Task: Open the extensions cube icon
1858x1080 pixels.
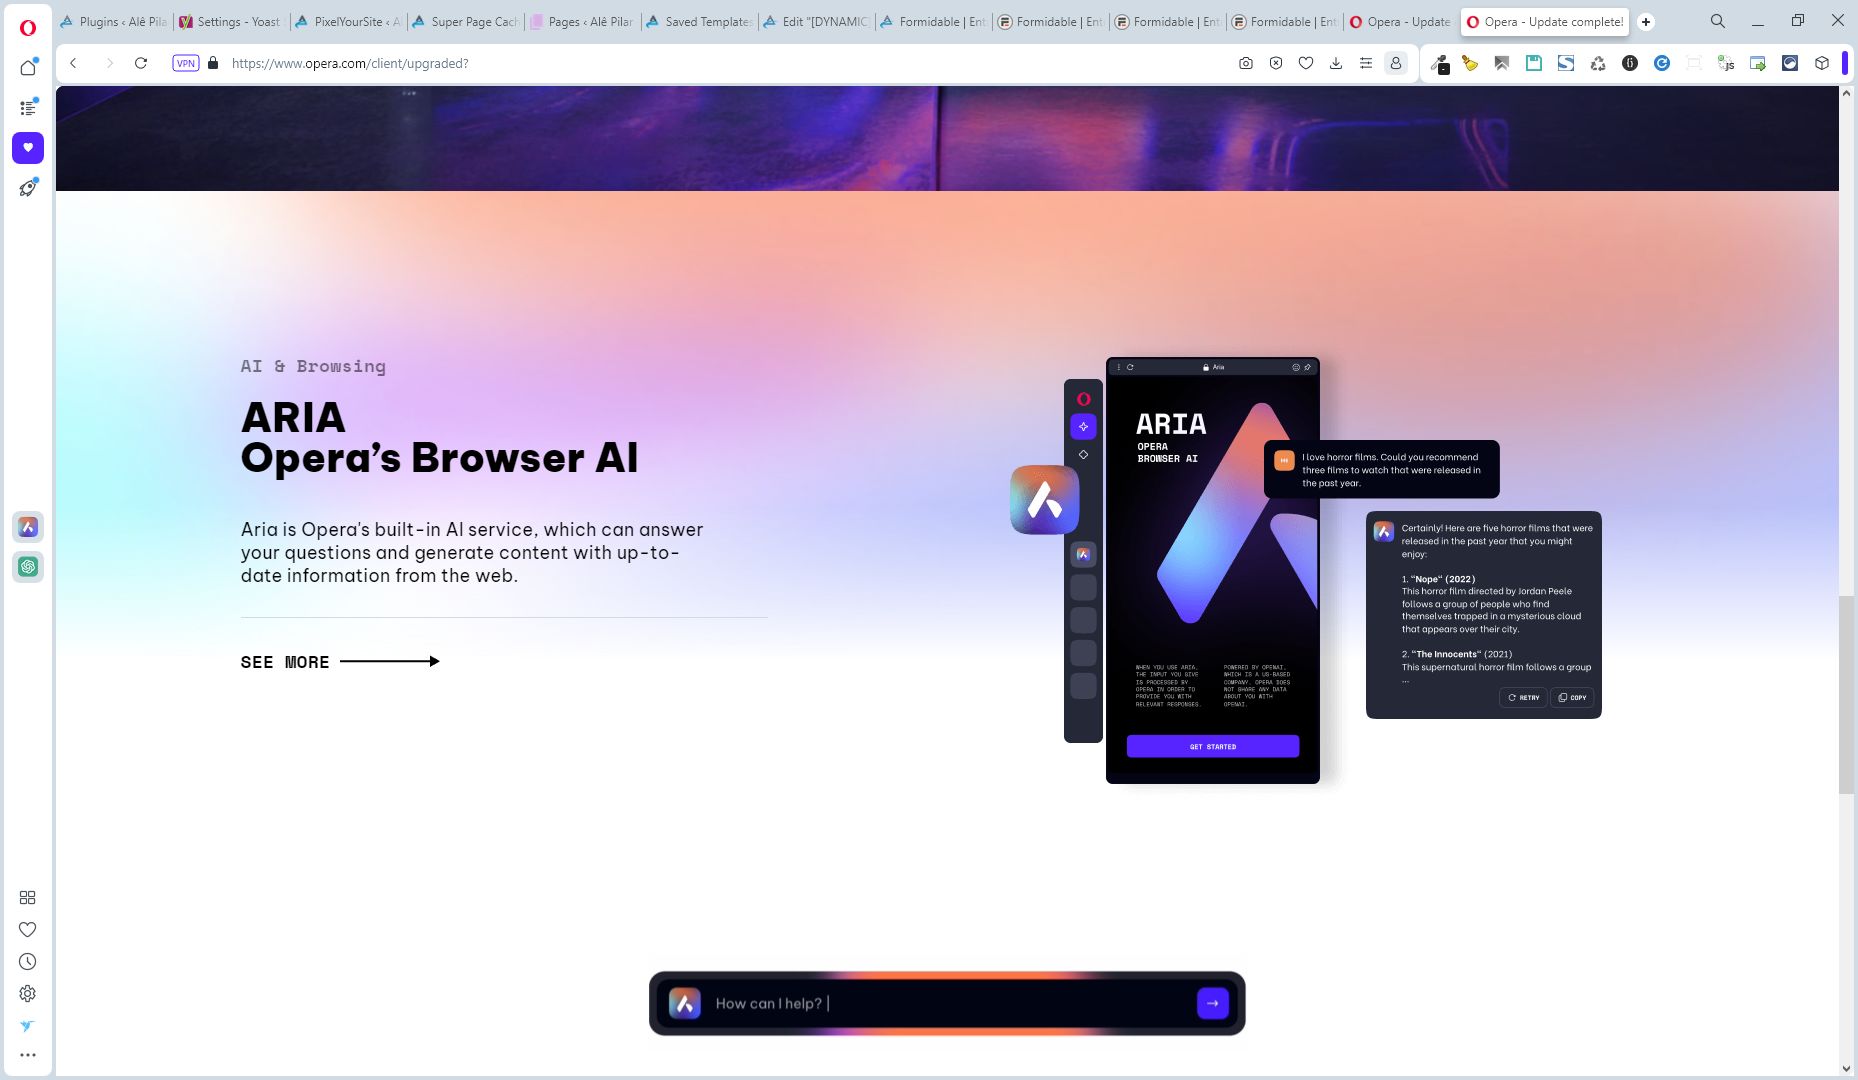Action: click(x=1822, y=63)
